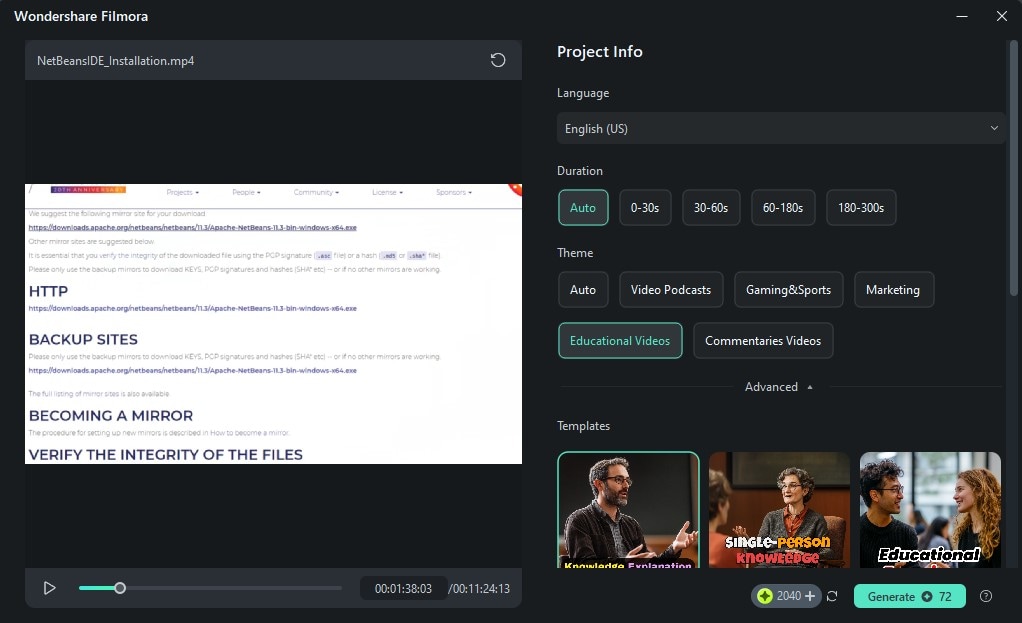Select the Educational template thumbnail
Screen dimensions: 1022x623
point(930,510)
